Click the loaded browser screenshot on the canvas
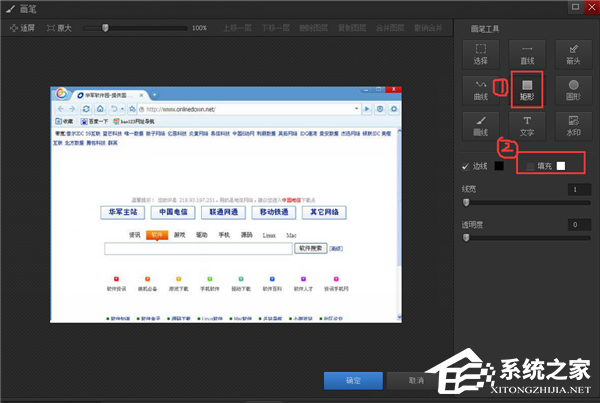The height and width of the screenshot is (403, 600). point(226,205)
